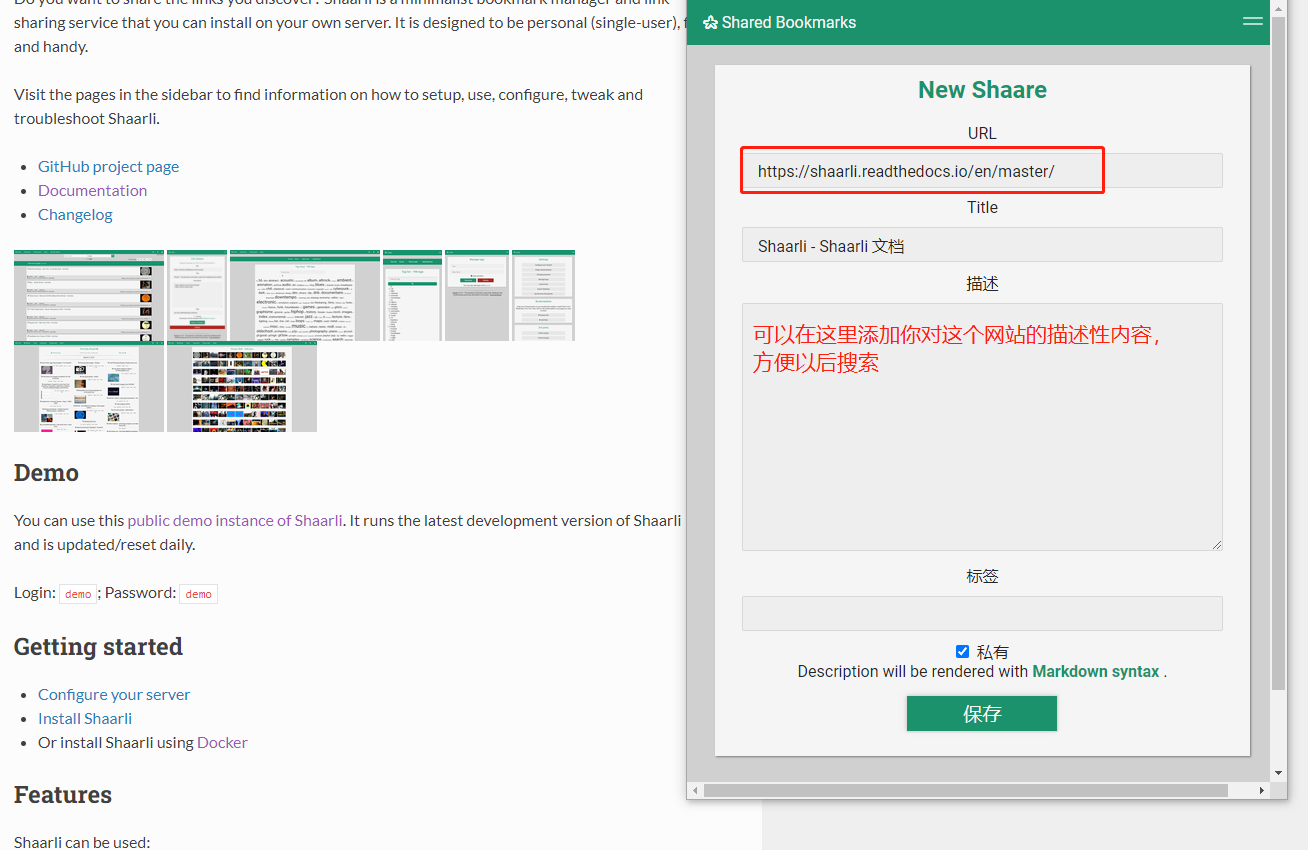
Task: Toggle the 私有 private checkbox
Action: (x=962, y=651)
